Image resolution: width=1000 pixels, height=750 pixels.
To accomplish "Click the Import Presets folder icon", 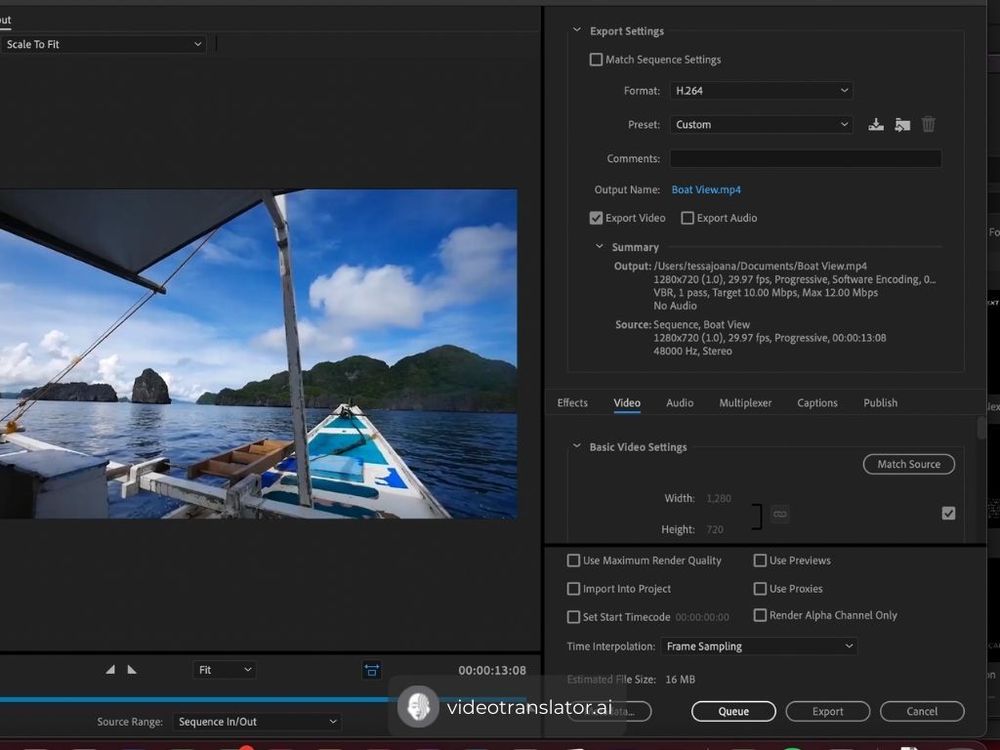I will [902, 125].
